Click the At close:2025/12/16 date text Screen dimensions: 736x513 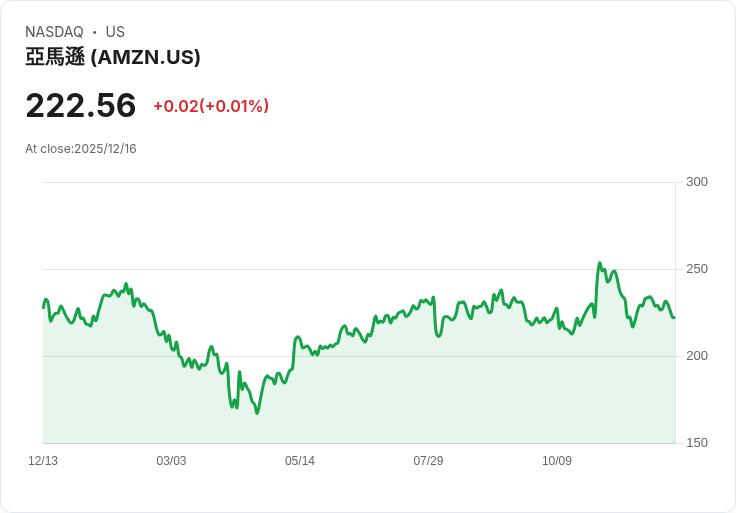coord(81,149)
